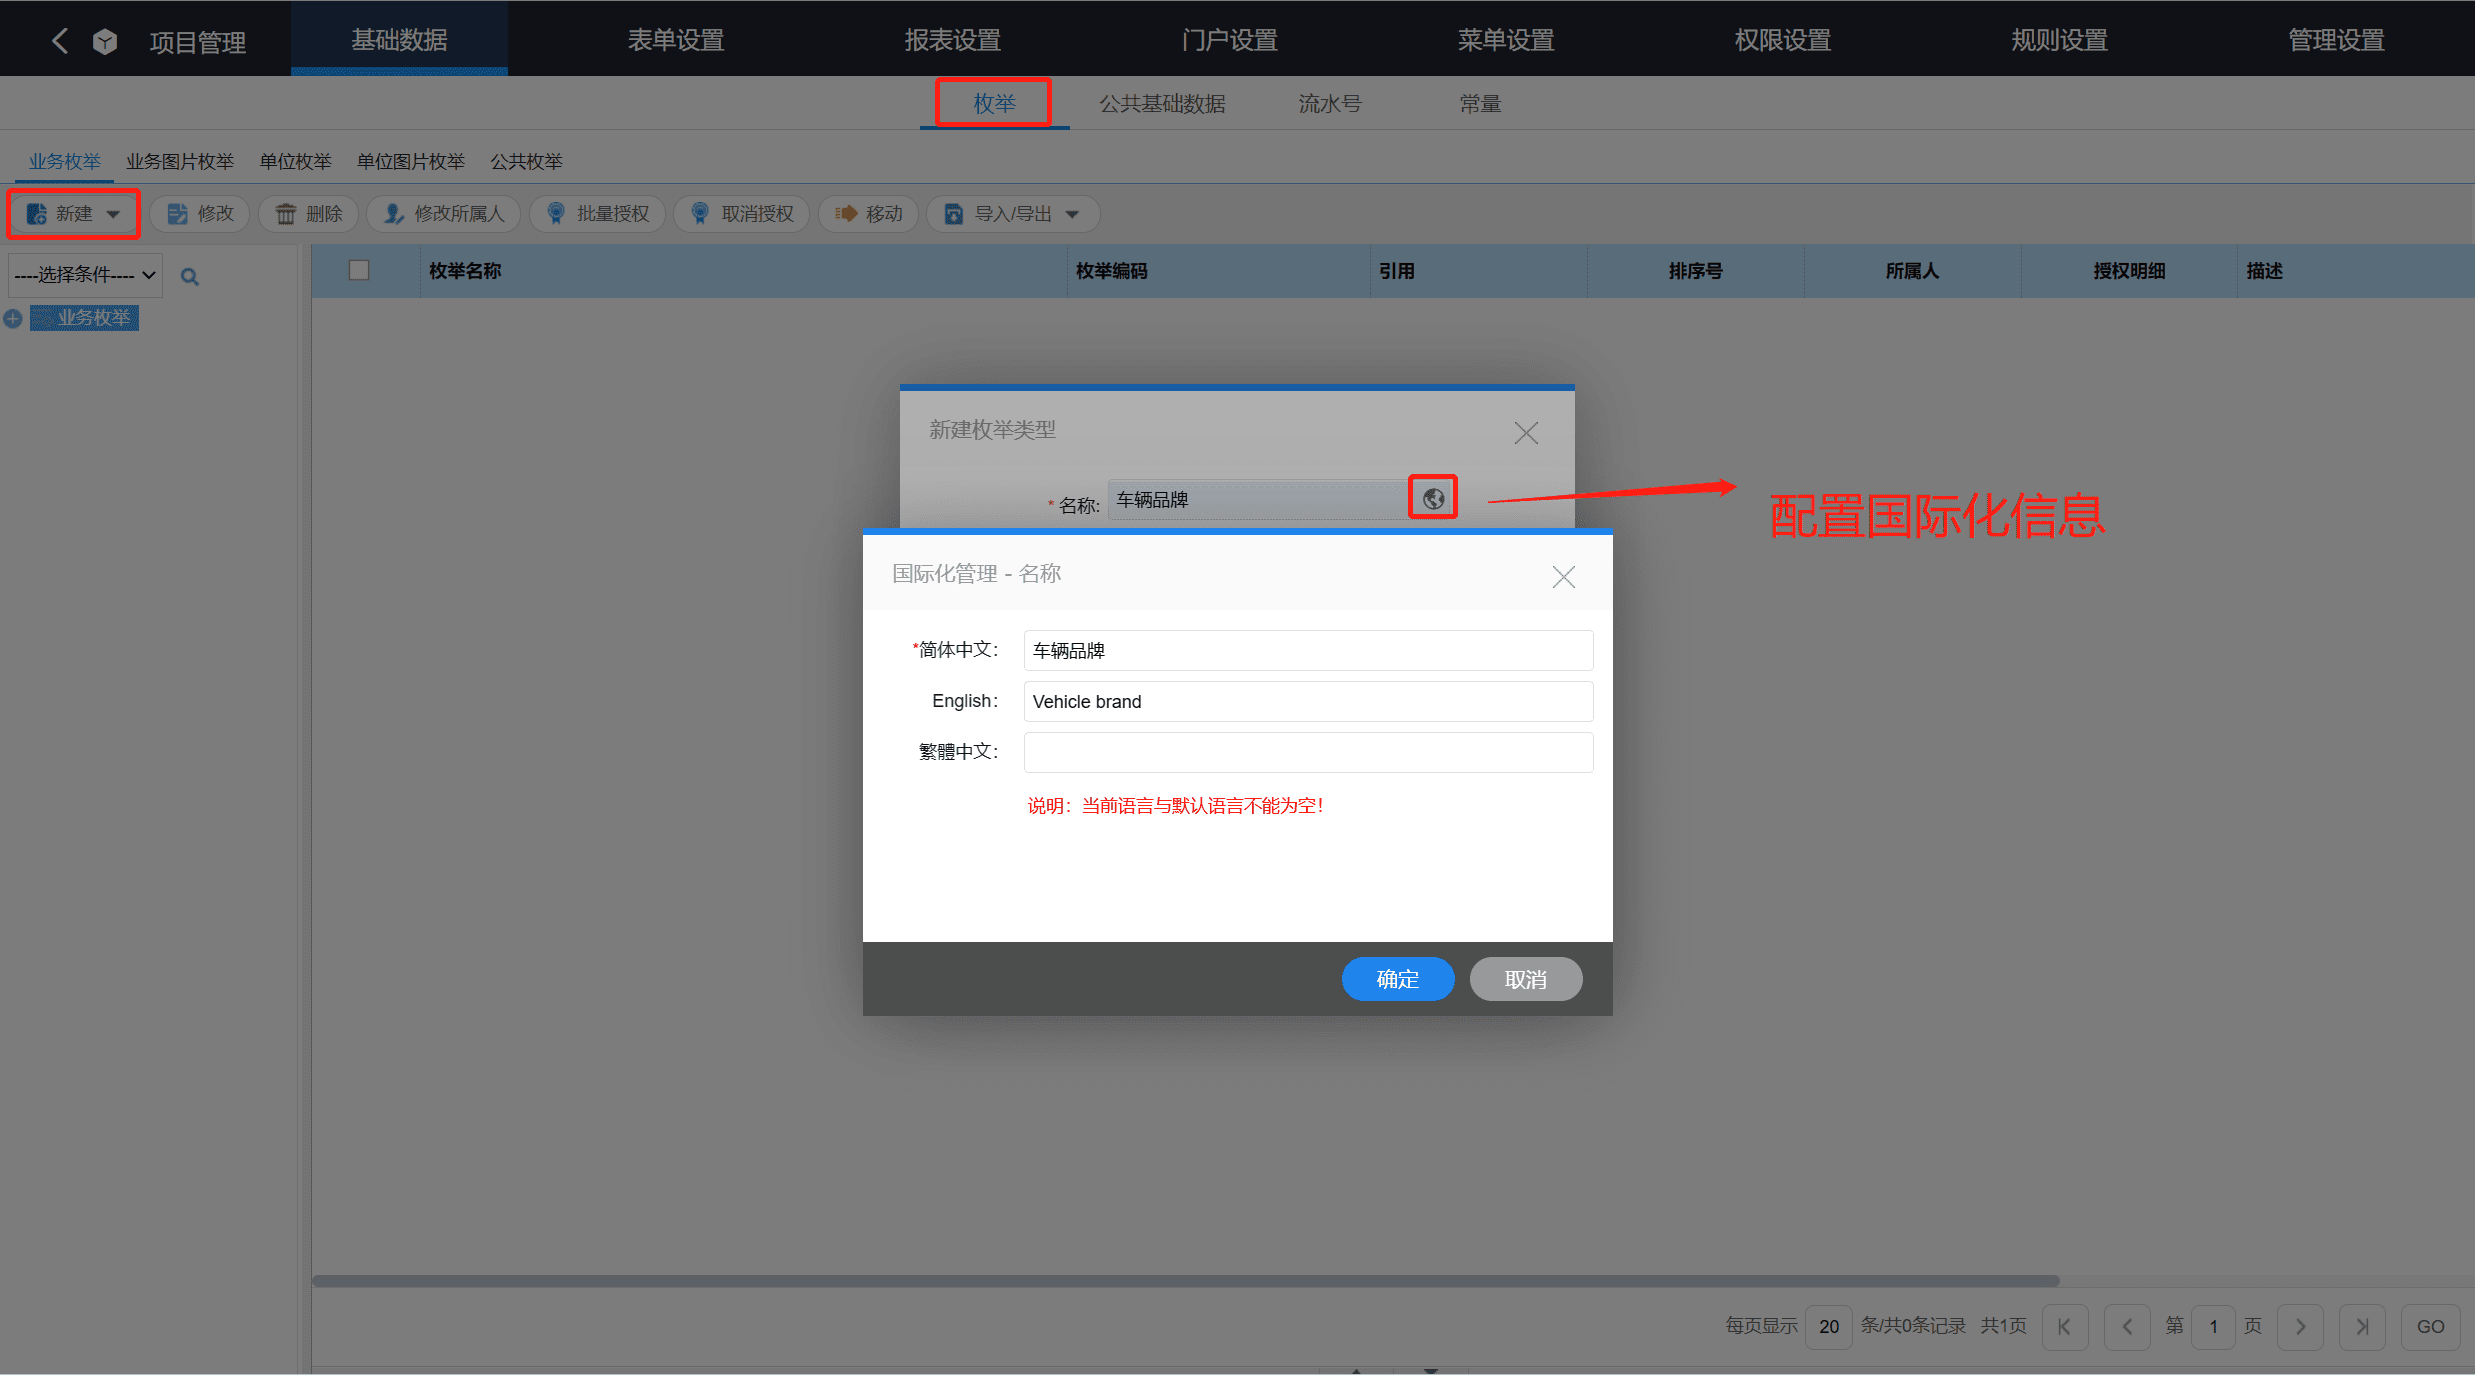Go to the previous page of records
This screenshot has height=1375, width=2475.
pyautogui.click(x=2127, y=1327)
